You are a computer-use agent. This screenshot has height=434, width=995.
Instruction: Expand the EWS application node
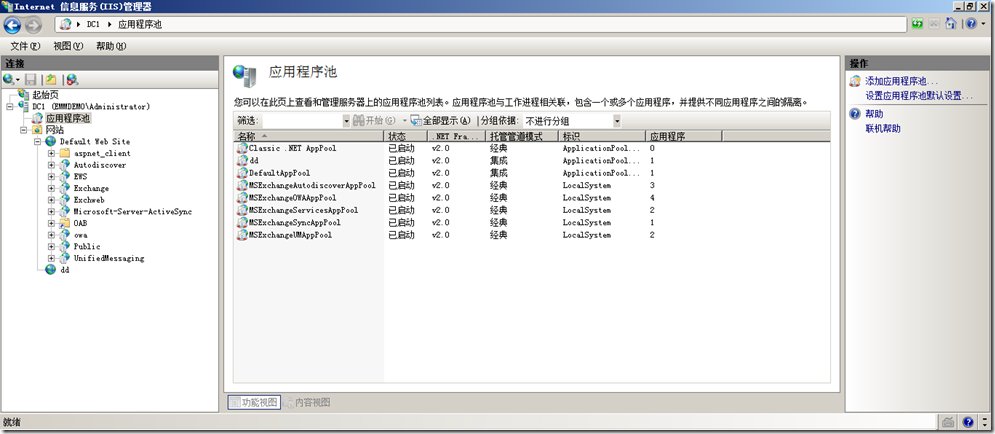point(51,176)
